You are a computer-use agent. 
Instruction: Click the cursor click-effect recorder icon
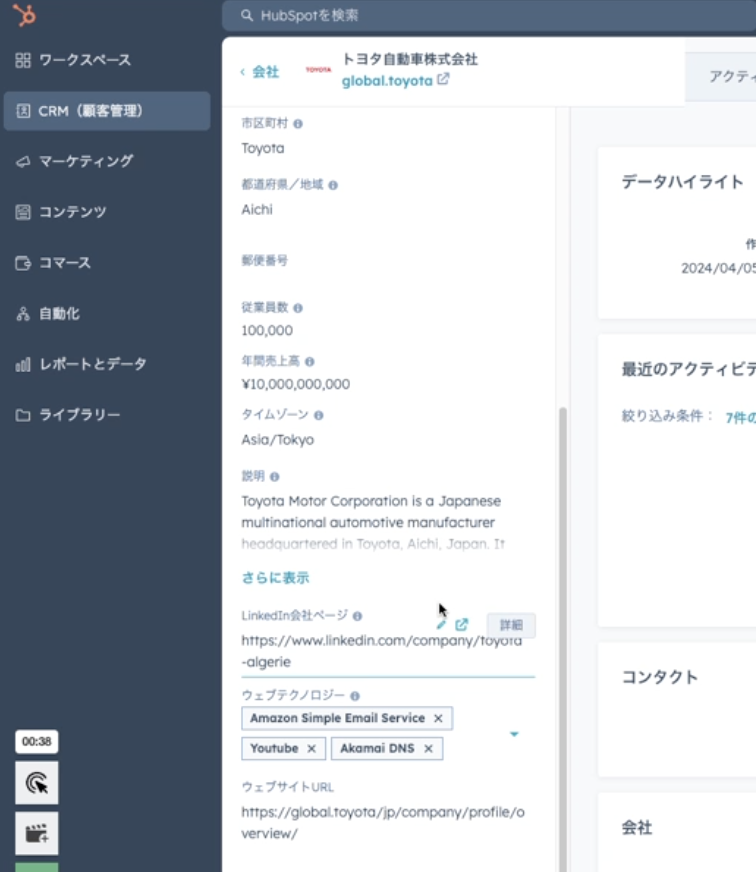tap(37, 783)
